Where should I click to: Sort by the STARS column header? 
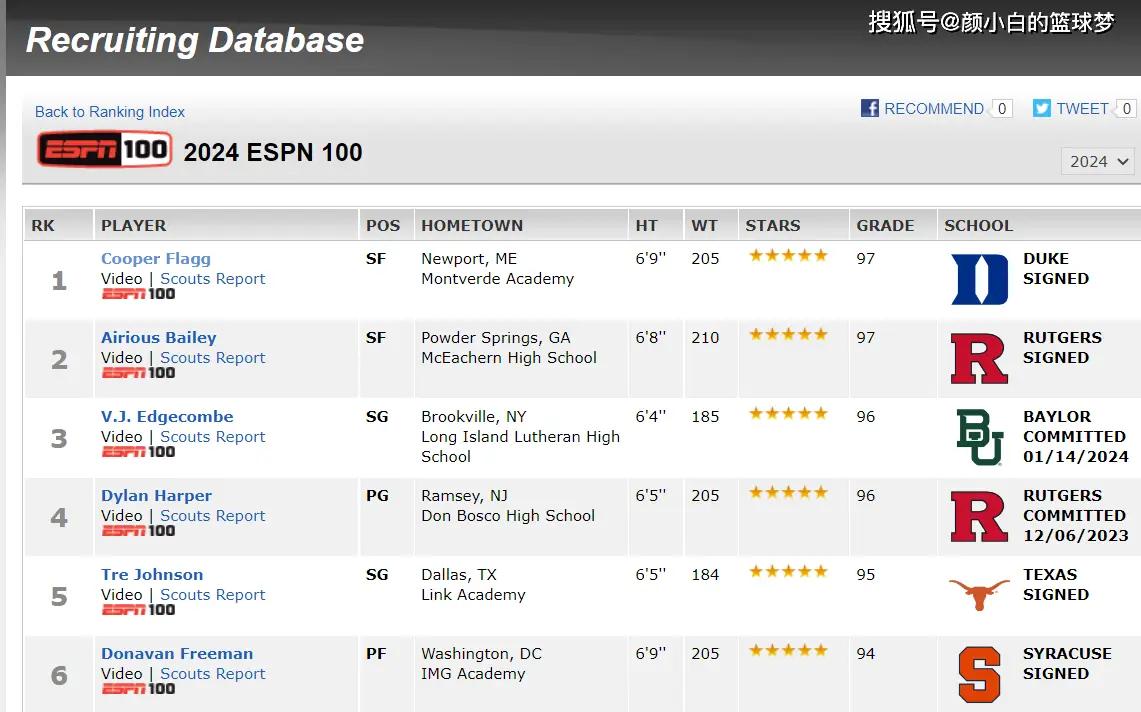coord(773,226)
